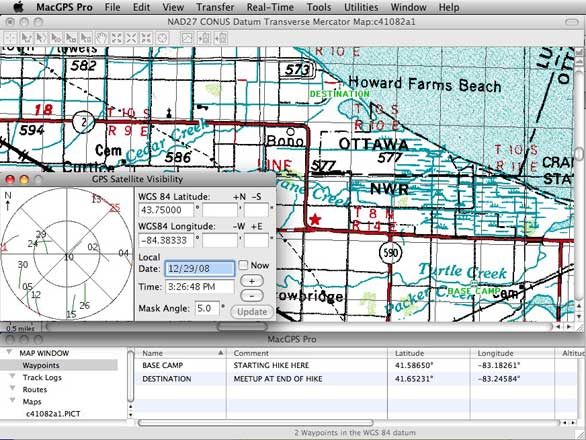The image size is (586, 440).
Task: Toggle the Now checkbox
Action: click(x=243, y=265)
